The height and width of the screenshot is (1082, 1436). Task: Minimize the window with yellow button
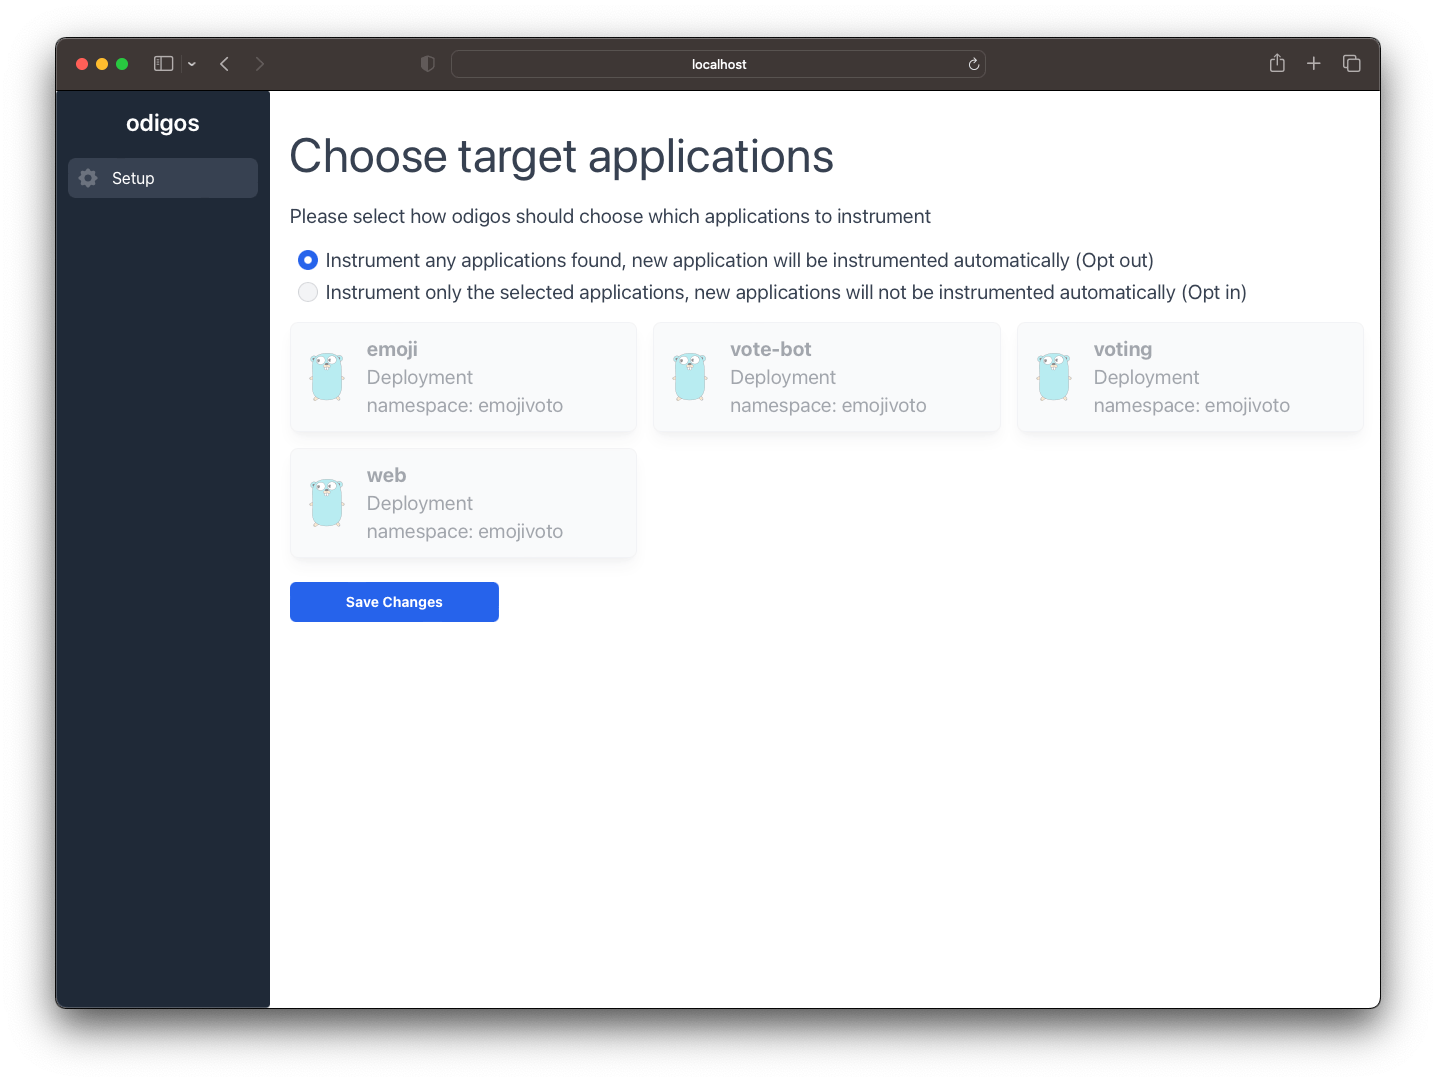[102, 64]
